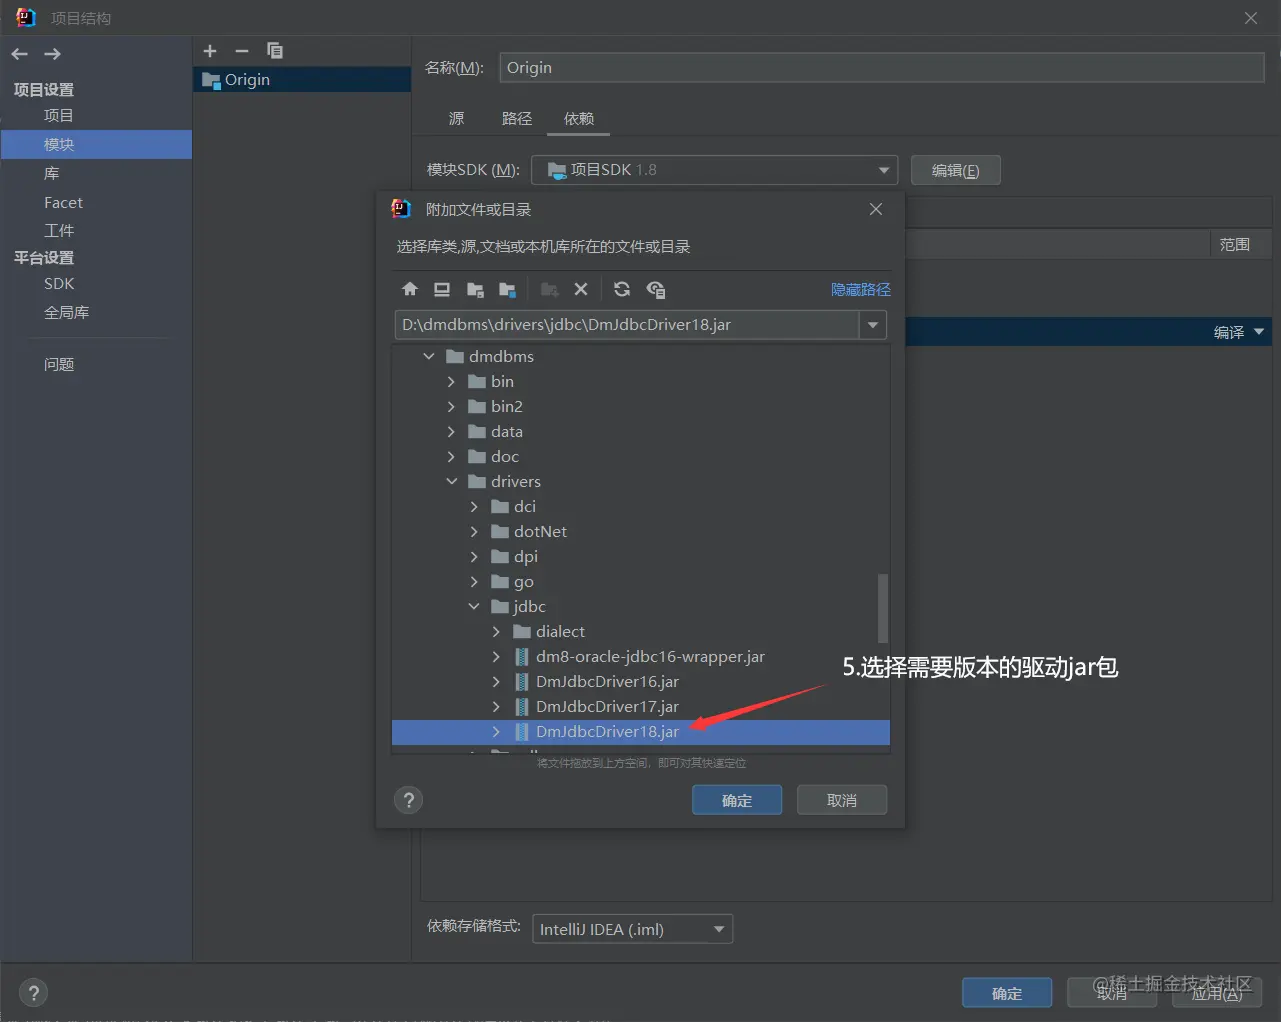The width and height of the screenshot is (1281, 1022).
Task: Switch to the 依赖 tab
Action: tap(579, 118)
